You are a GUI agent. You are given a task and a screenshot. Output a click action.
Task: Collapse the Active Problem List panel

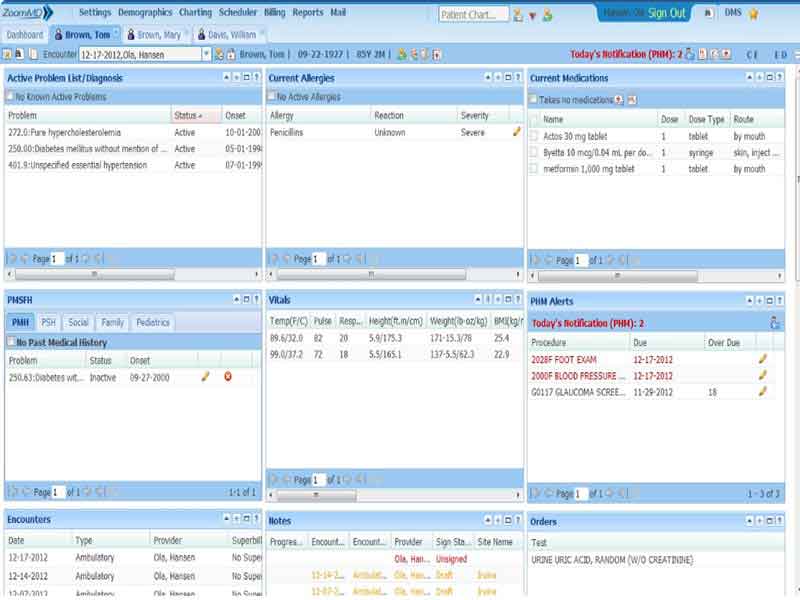pyautogui.click(x=227, y=78)
